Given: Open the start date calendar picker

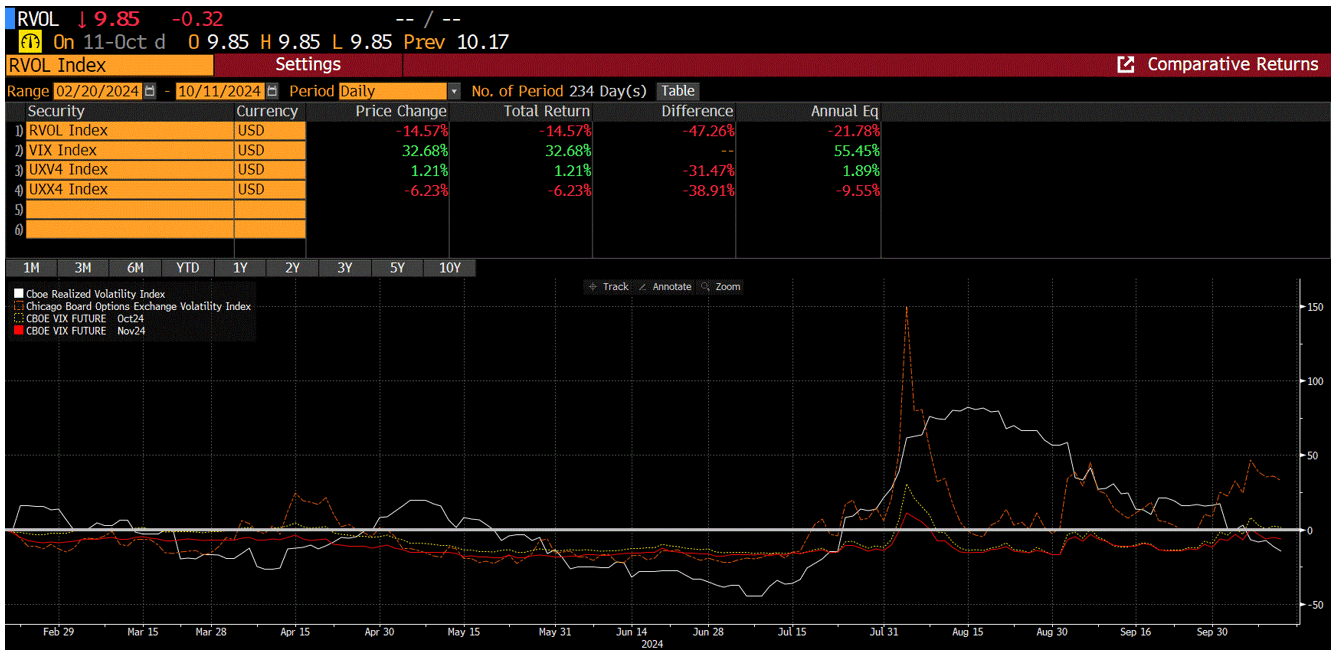Looking at the screenshot, I should 150,91.
